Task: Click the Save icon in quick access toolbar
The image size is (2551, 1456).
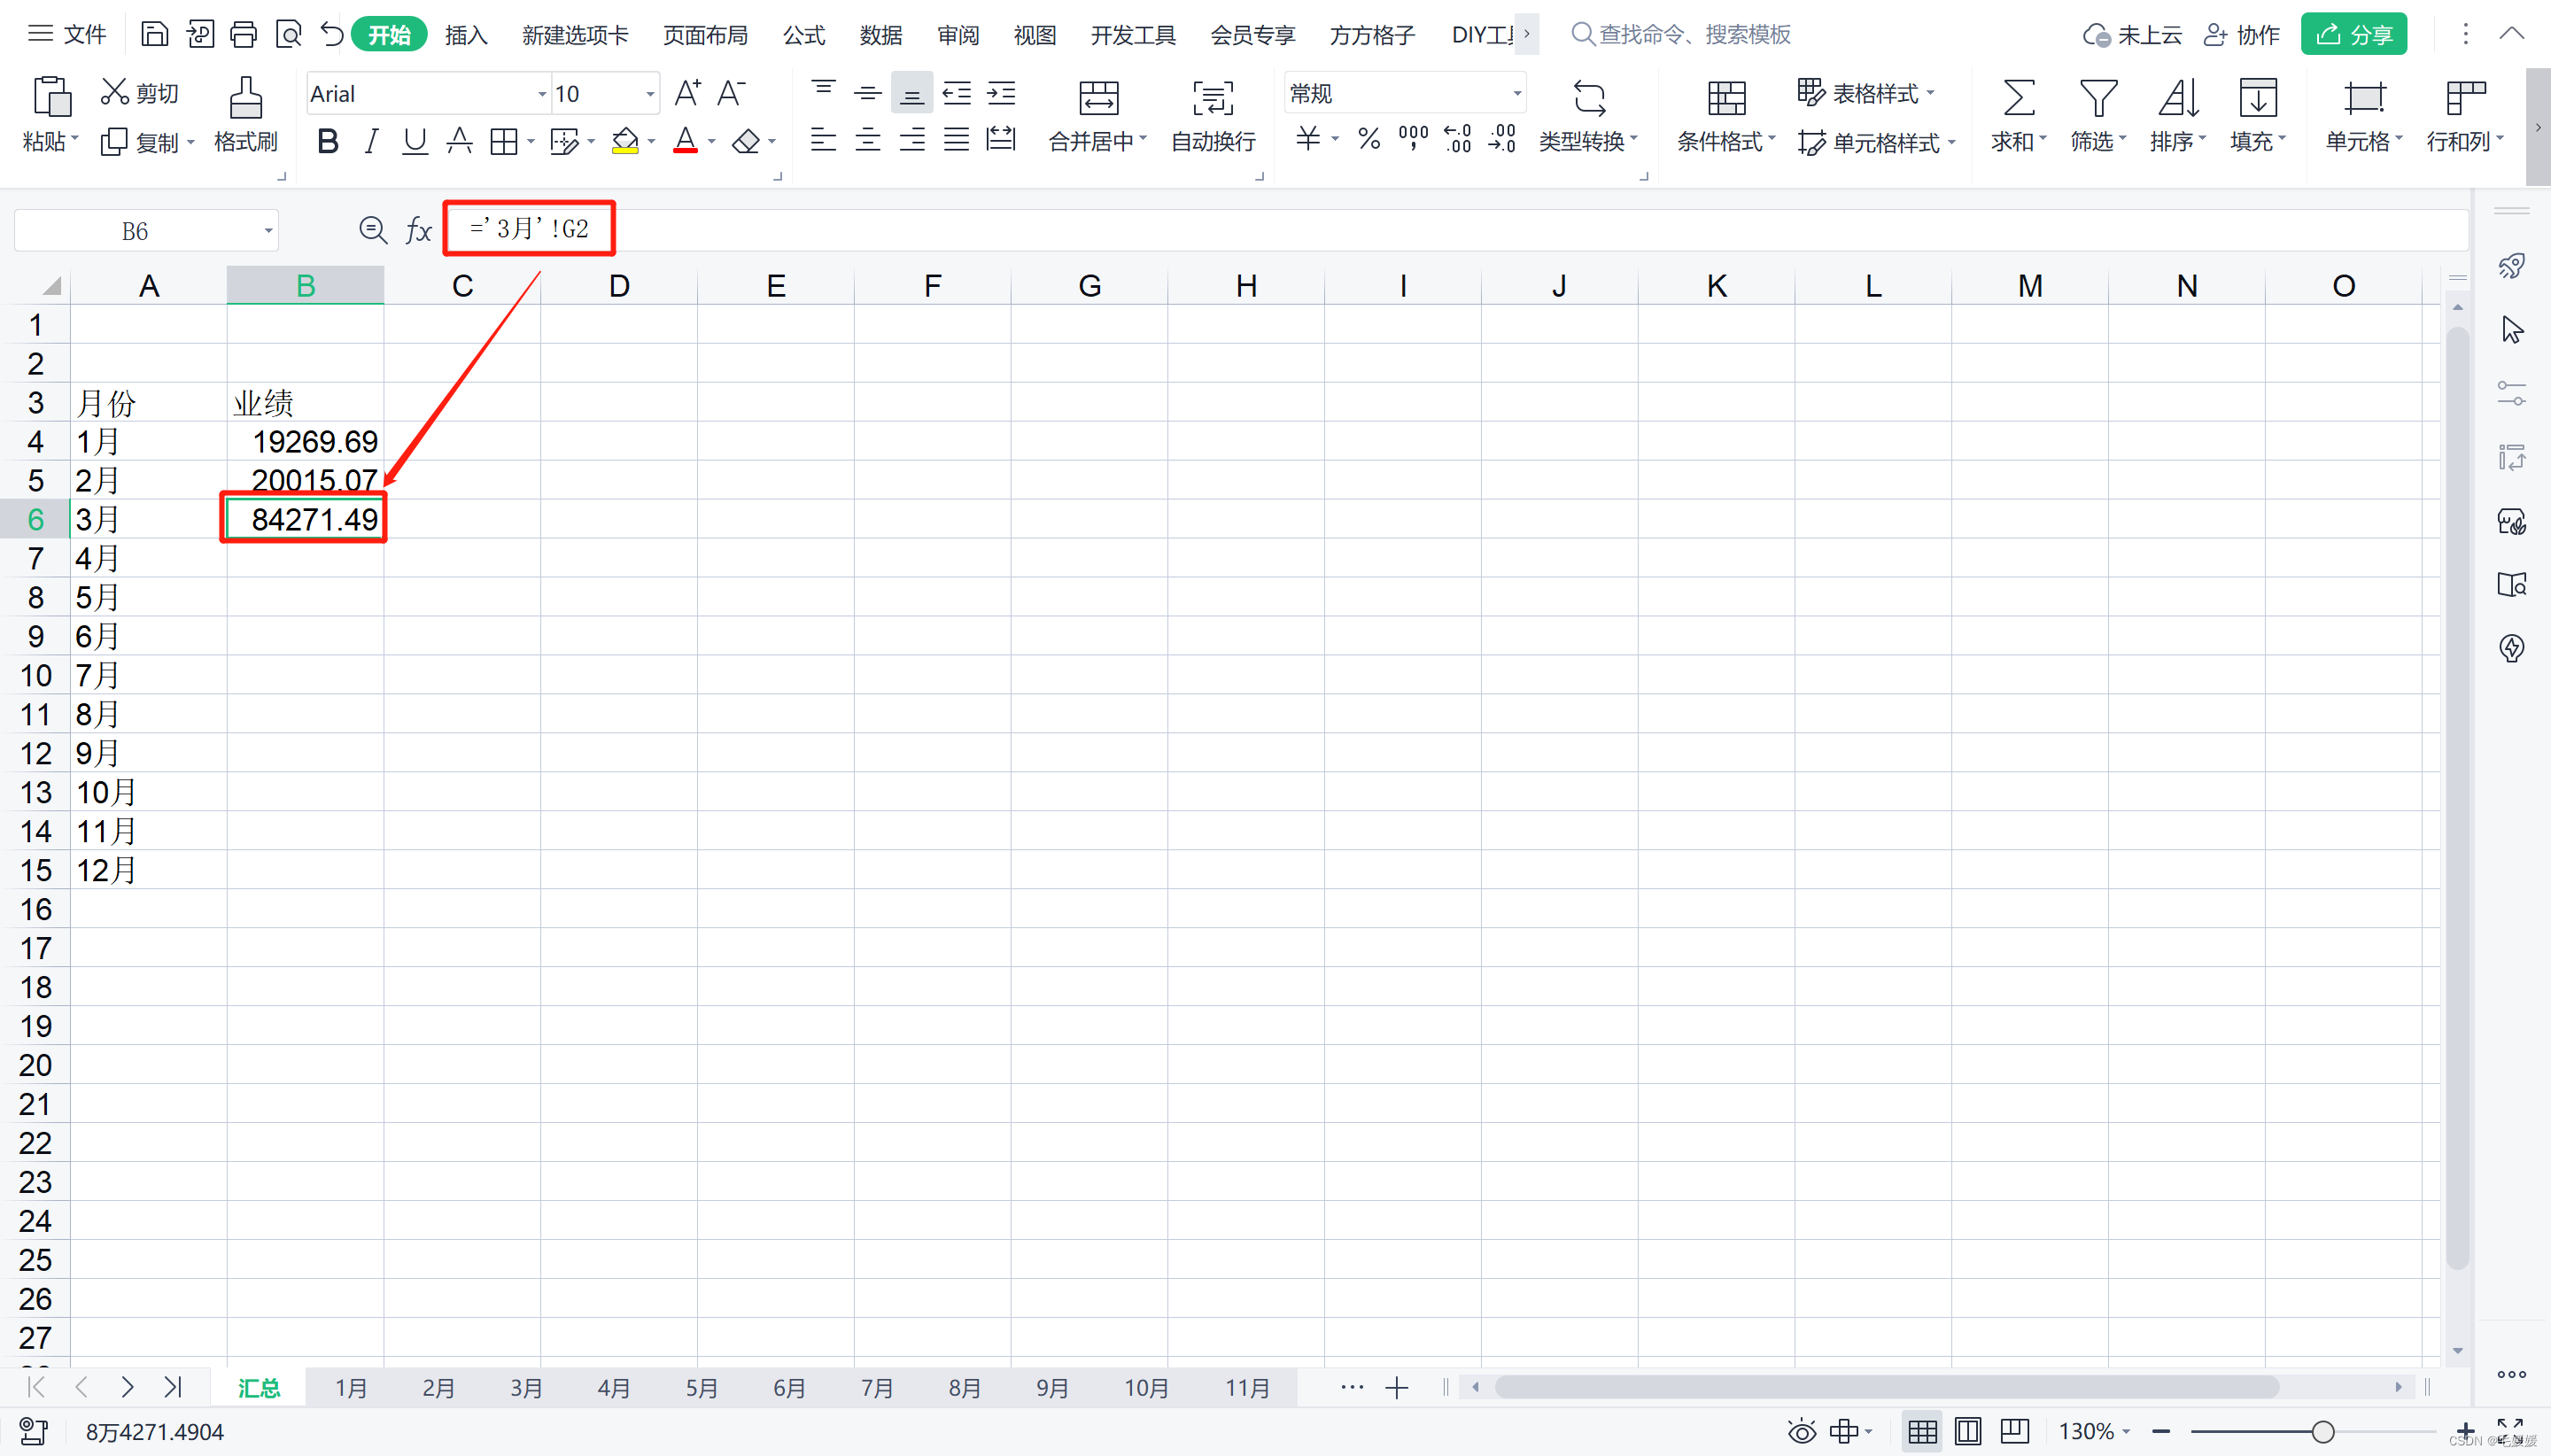Action: click(x=154, y=35)
